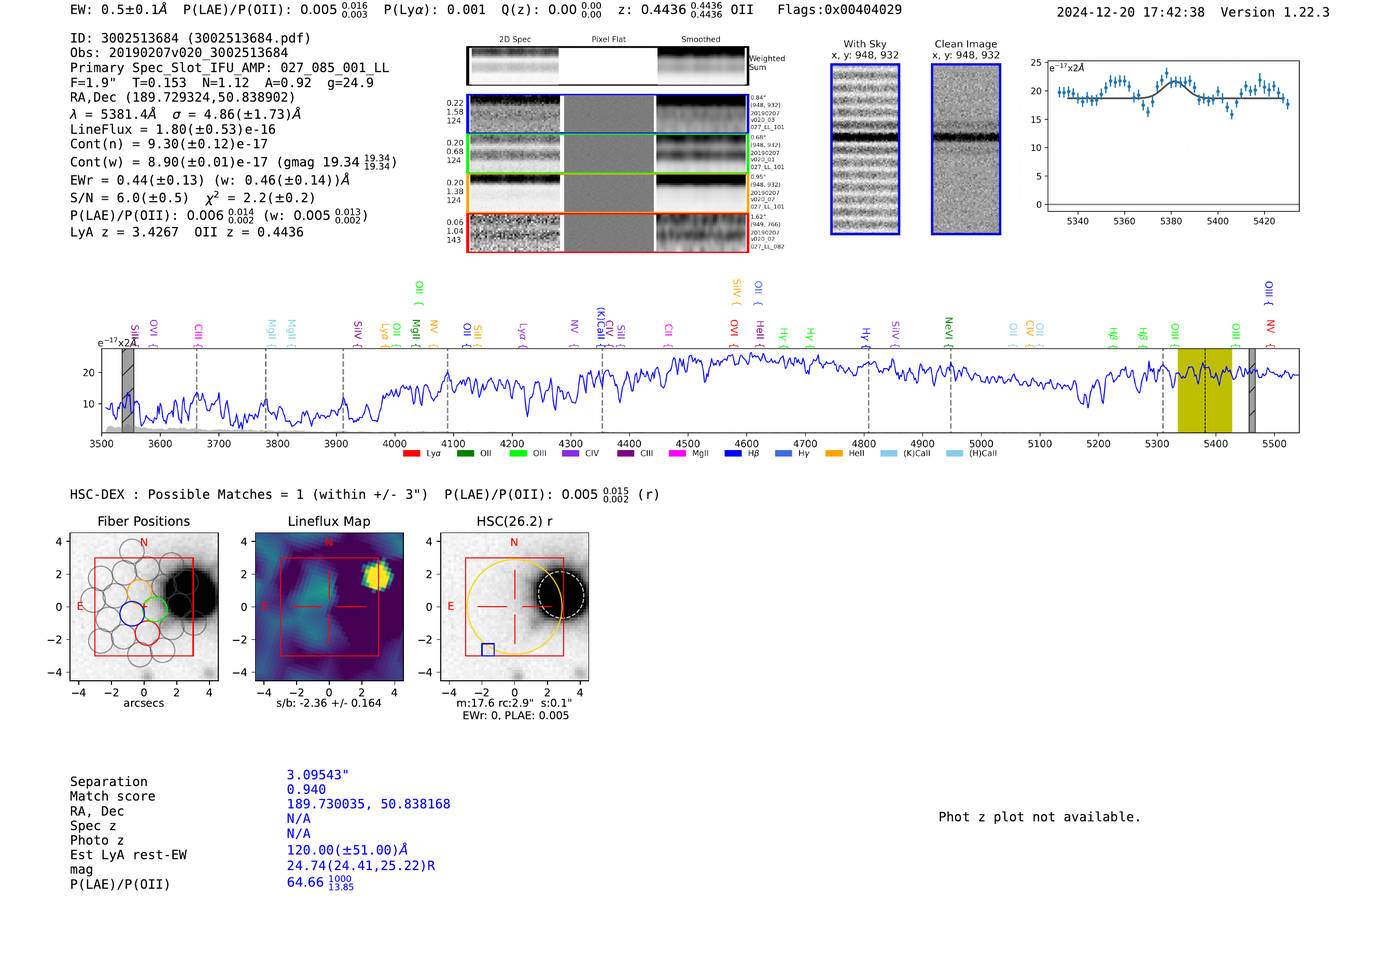
Task: Select the ID: 3002513684 text line
Action: coord(190,38)
